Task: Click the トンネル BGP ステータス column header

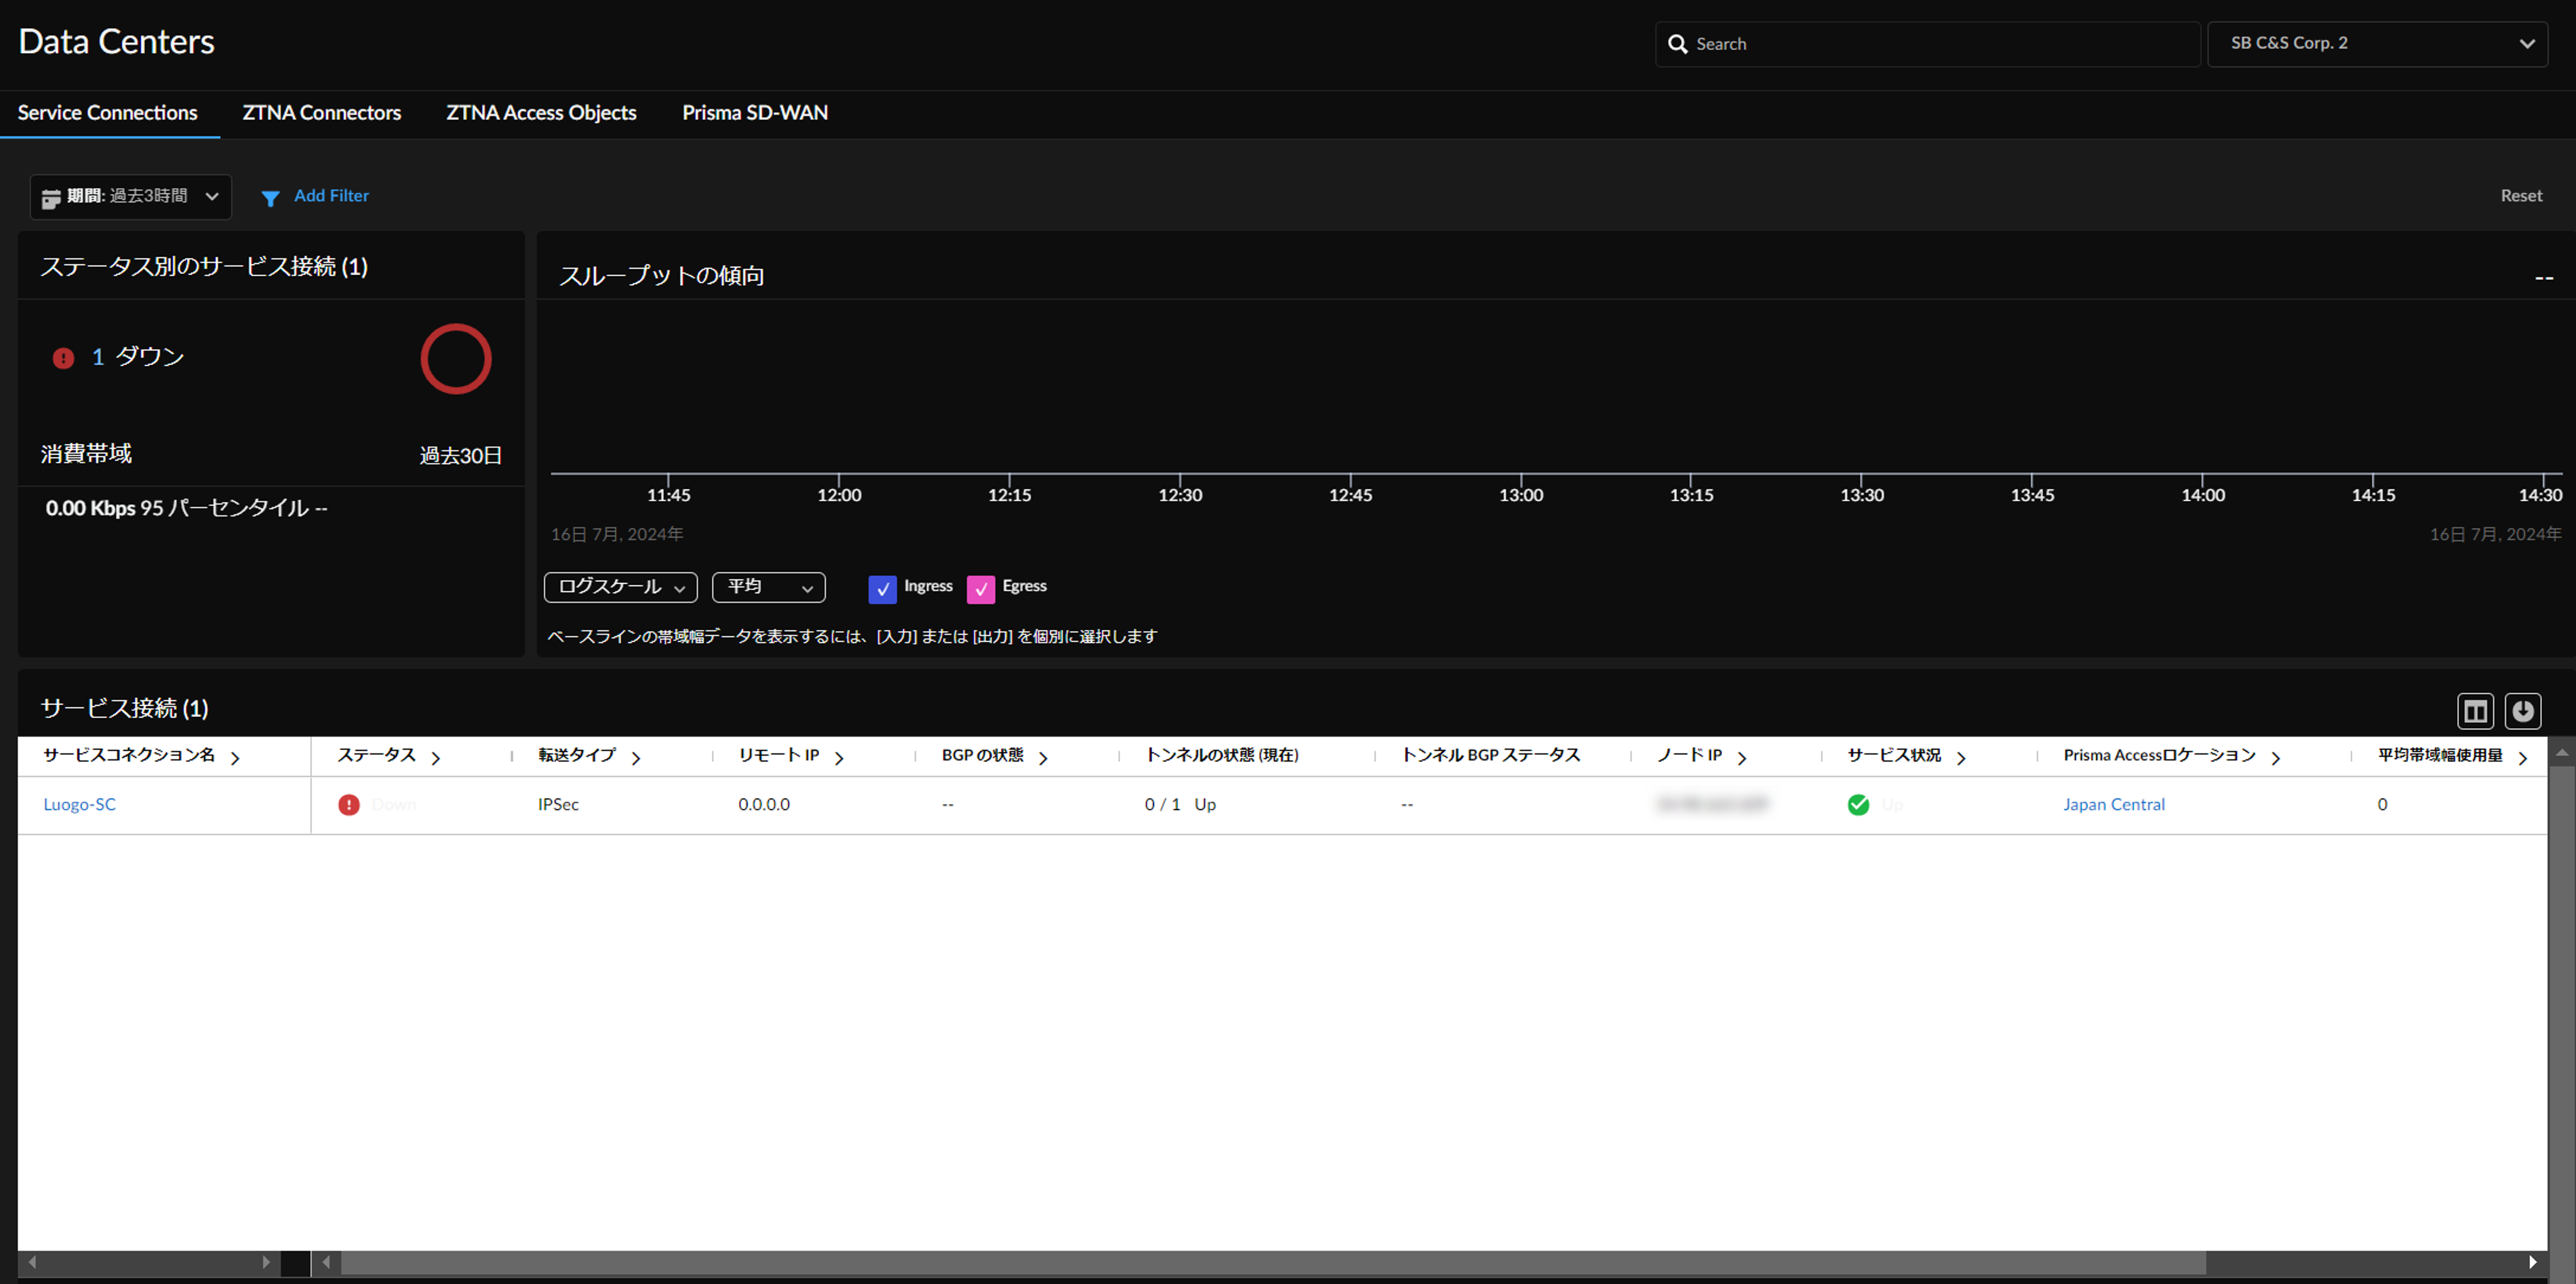Action: click(1491, 755)
